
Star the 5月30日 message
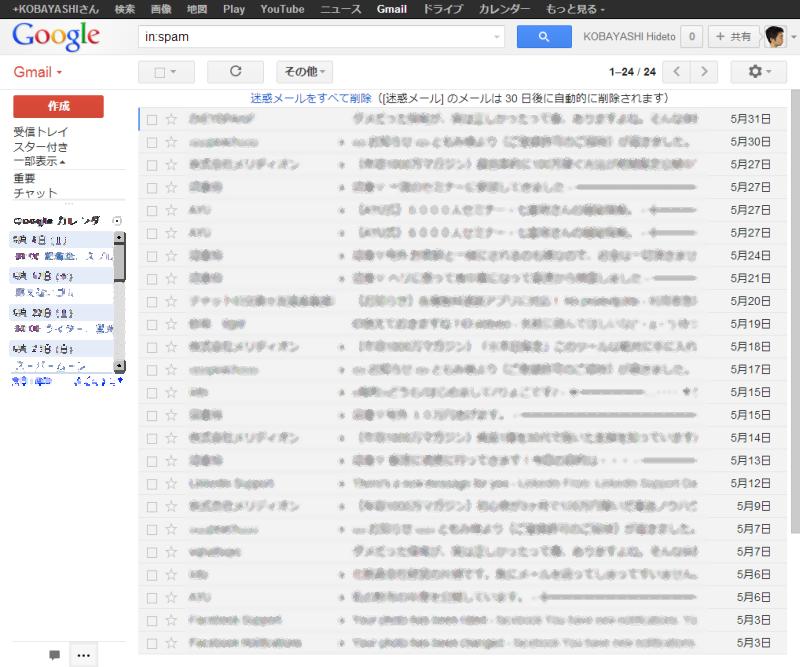[x=171, y=142]
